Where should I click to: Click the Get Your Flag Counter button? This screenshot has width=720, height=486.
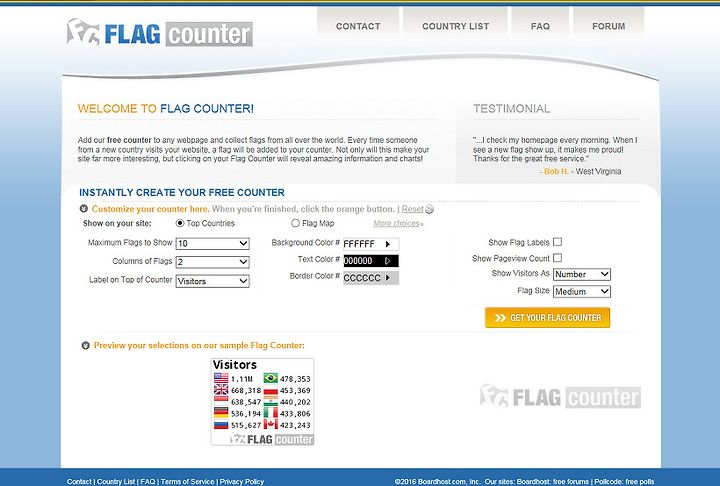[547, 318]
